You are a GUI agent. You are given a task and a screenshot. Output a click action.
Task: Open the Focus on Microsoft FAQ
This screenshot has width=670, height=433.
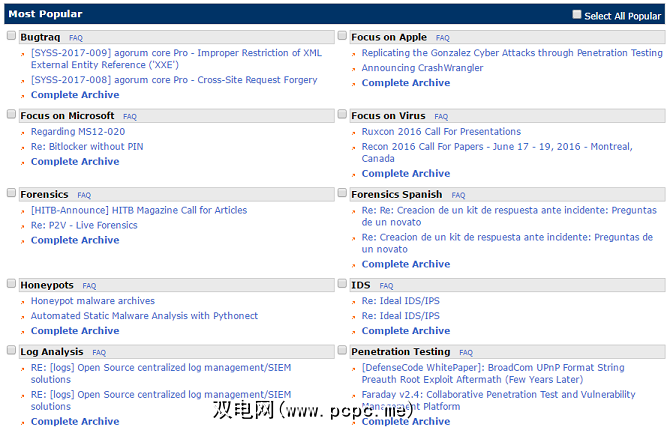[130, 117]
